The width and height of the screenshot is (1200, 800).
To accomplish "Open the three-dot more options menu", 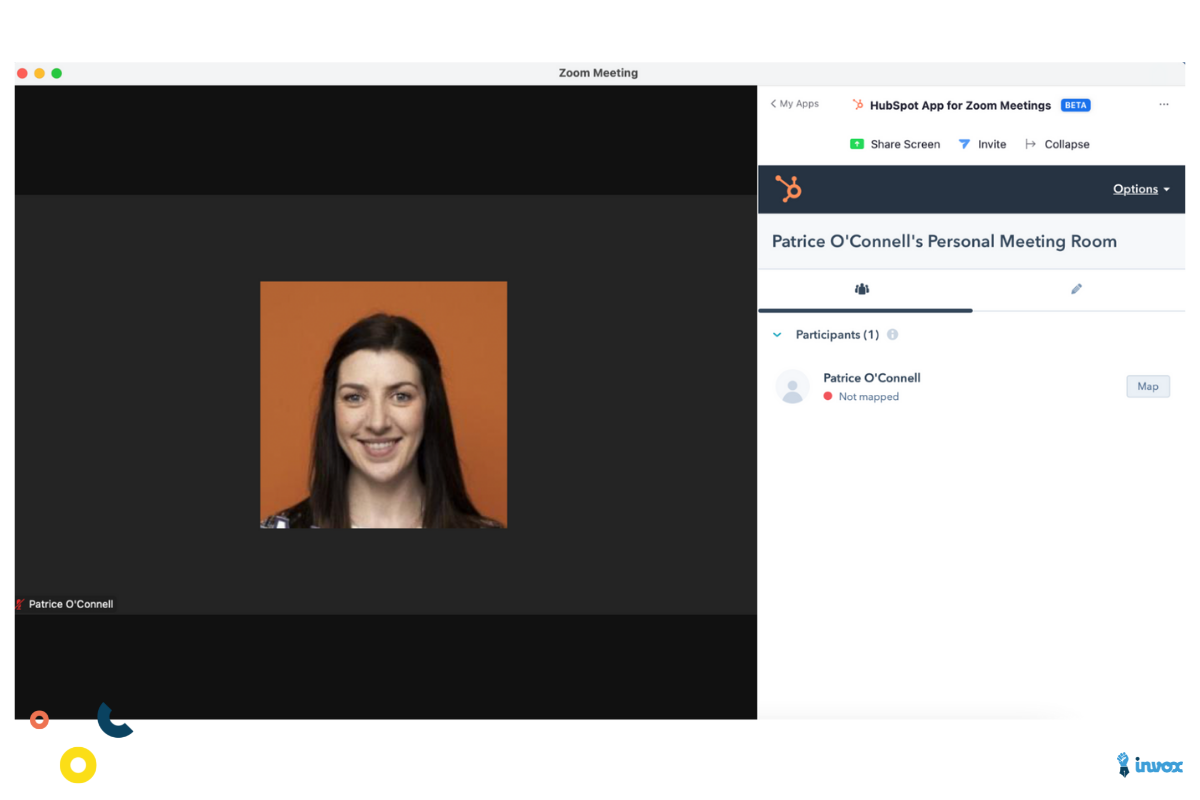I will 1164,104.
